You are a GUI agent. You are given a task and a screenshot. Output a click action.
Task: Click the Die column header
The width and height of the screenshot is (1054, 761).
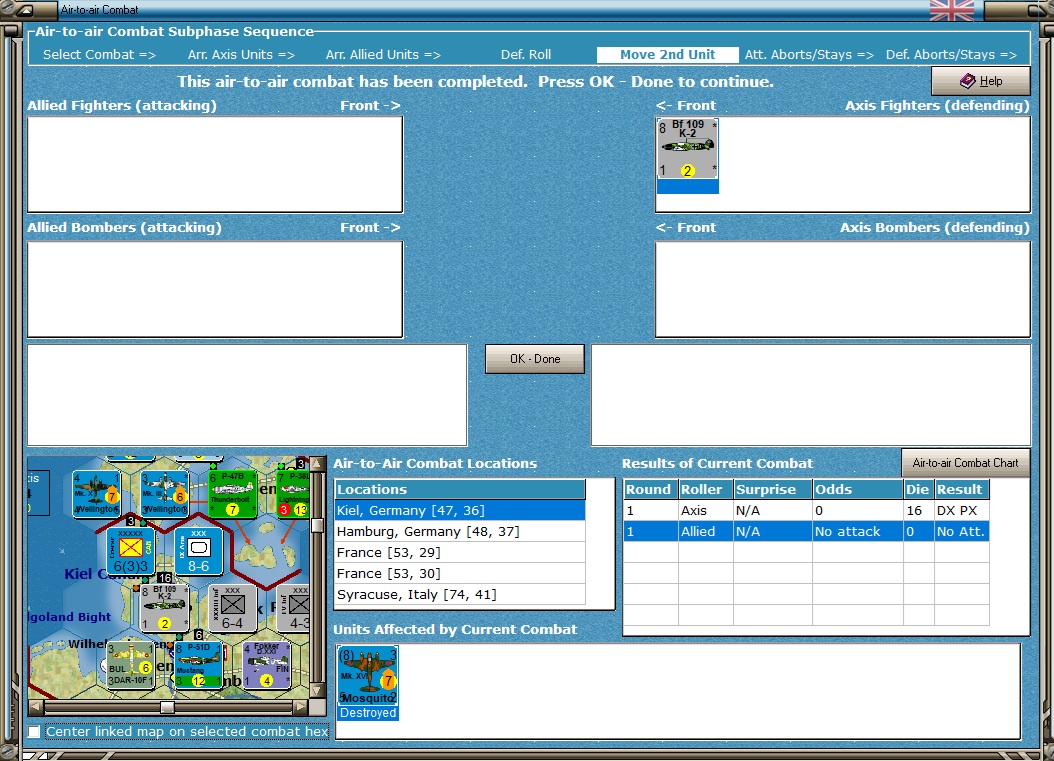pos(918,489)
